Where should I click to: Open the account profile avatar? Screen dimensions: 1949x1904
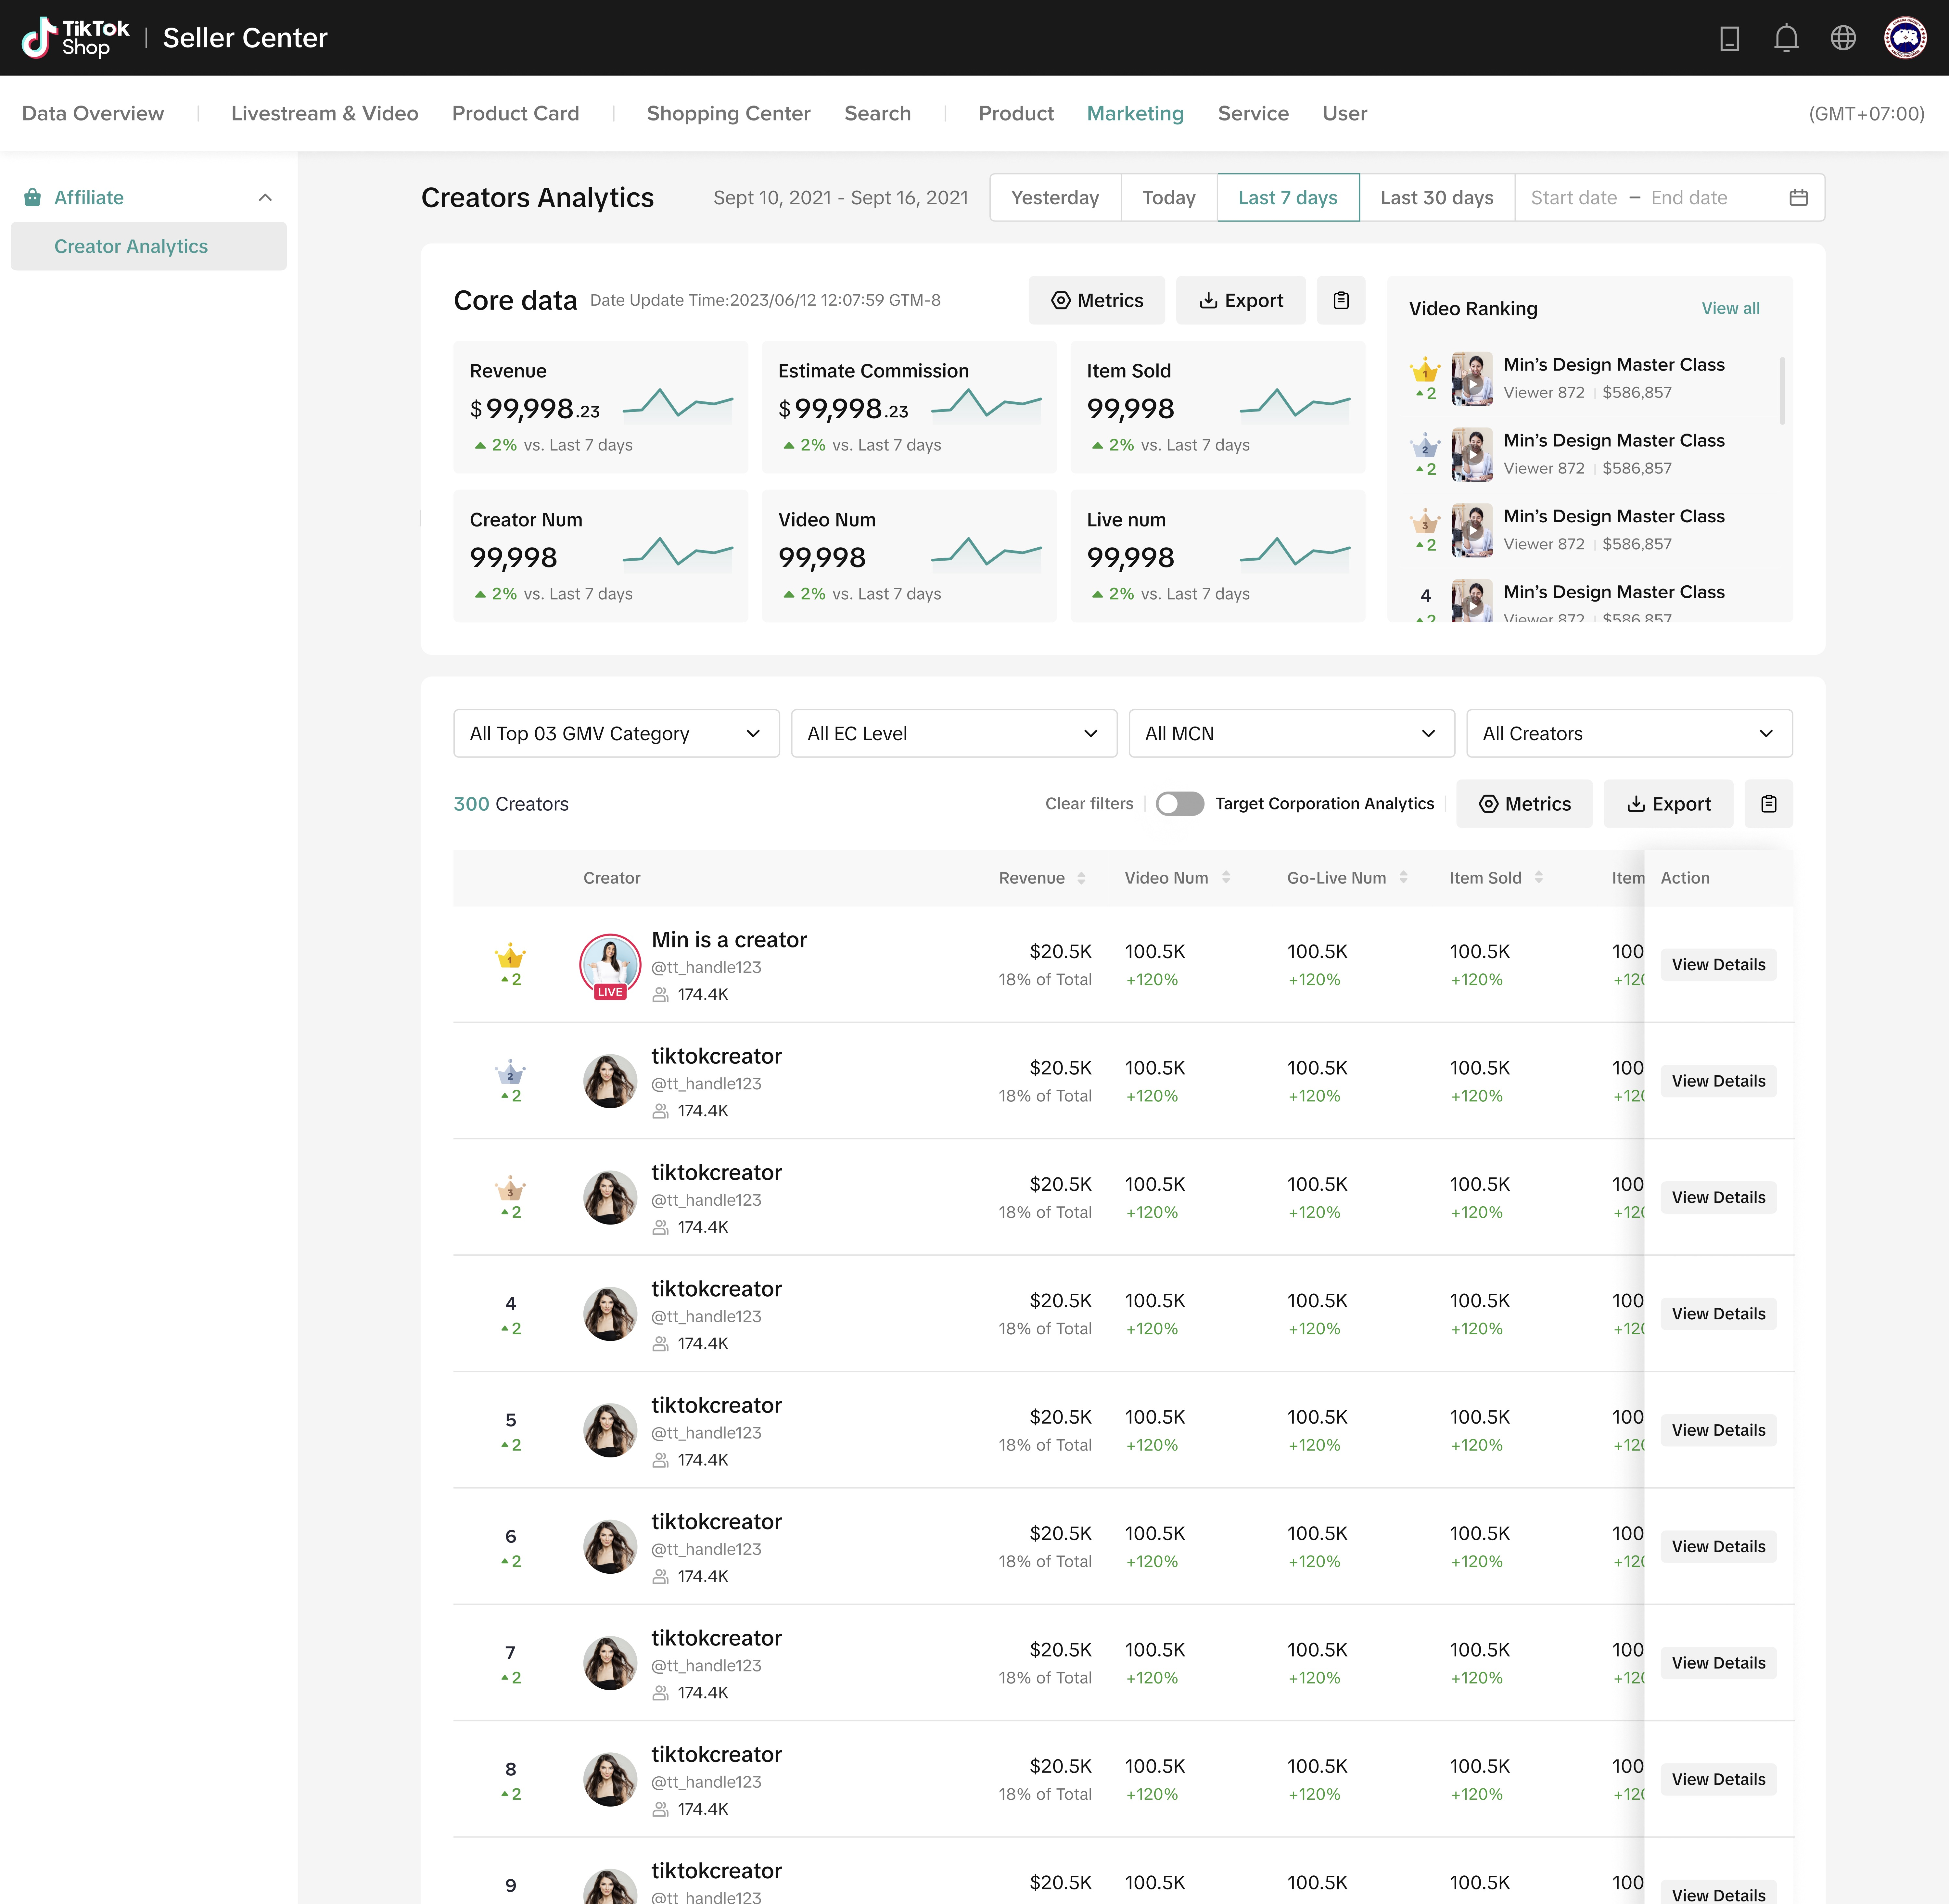tap(1905, 38)
